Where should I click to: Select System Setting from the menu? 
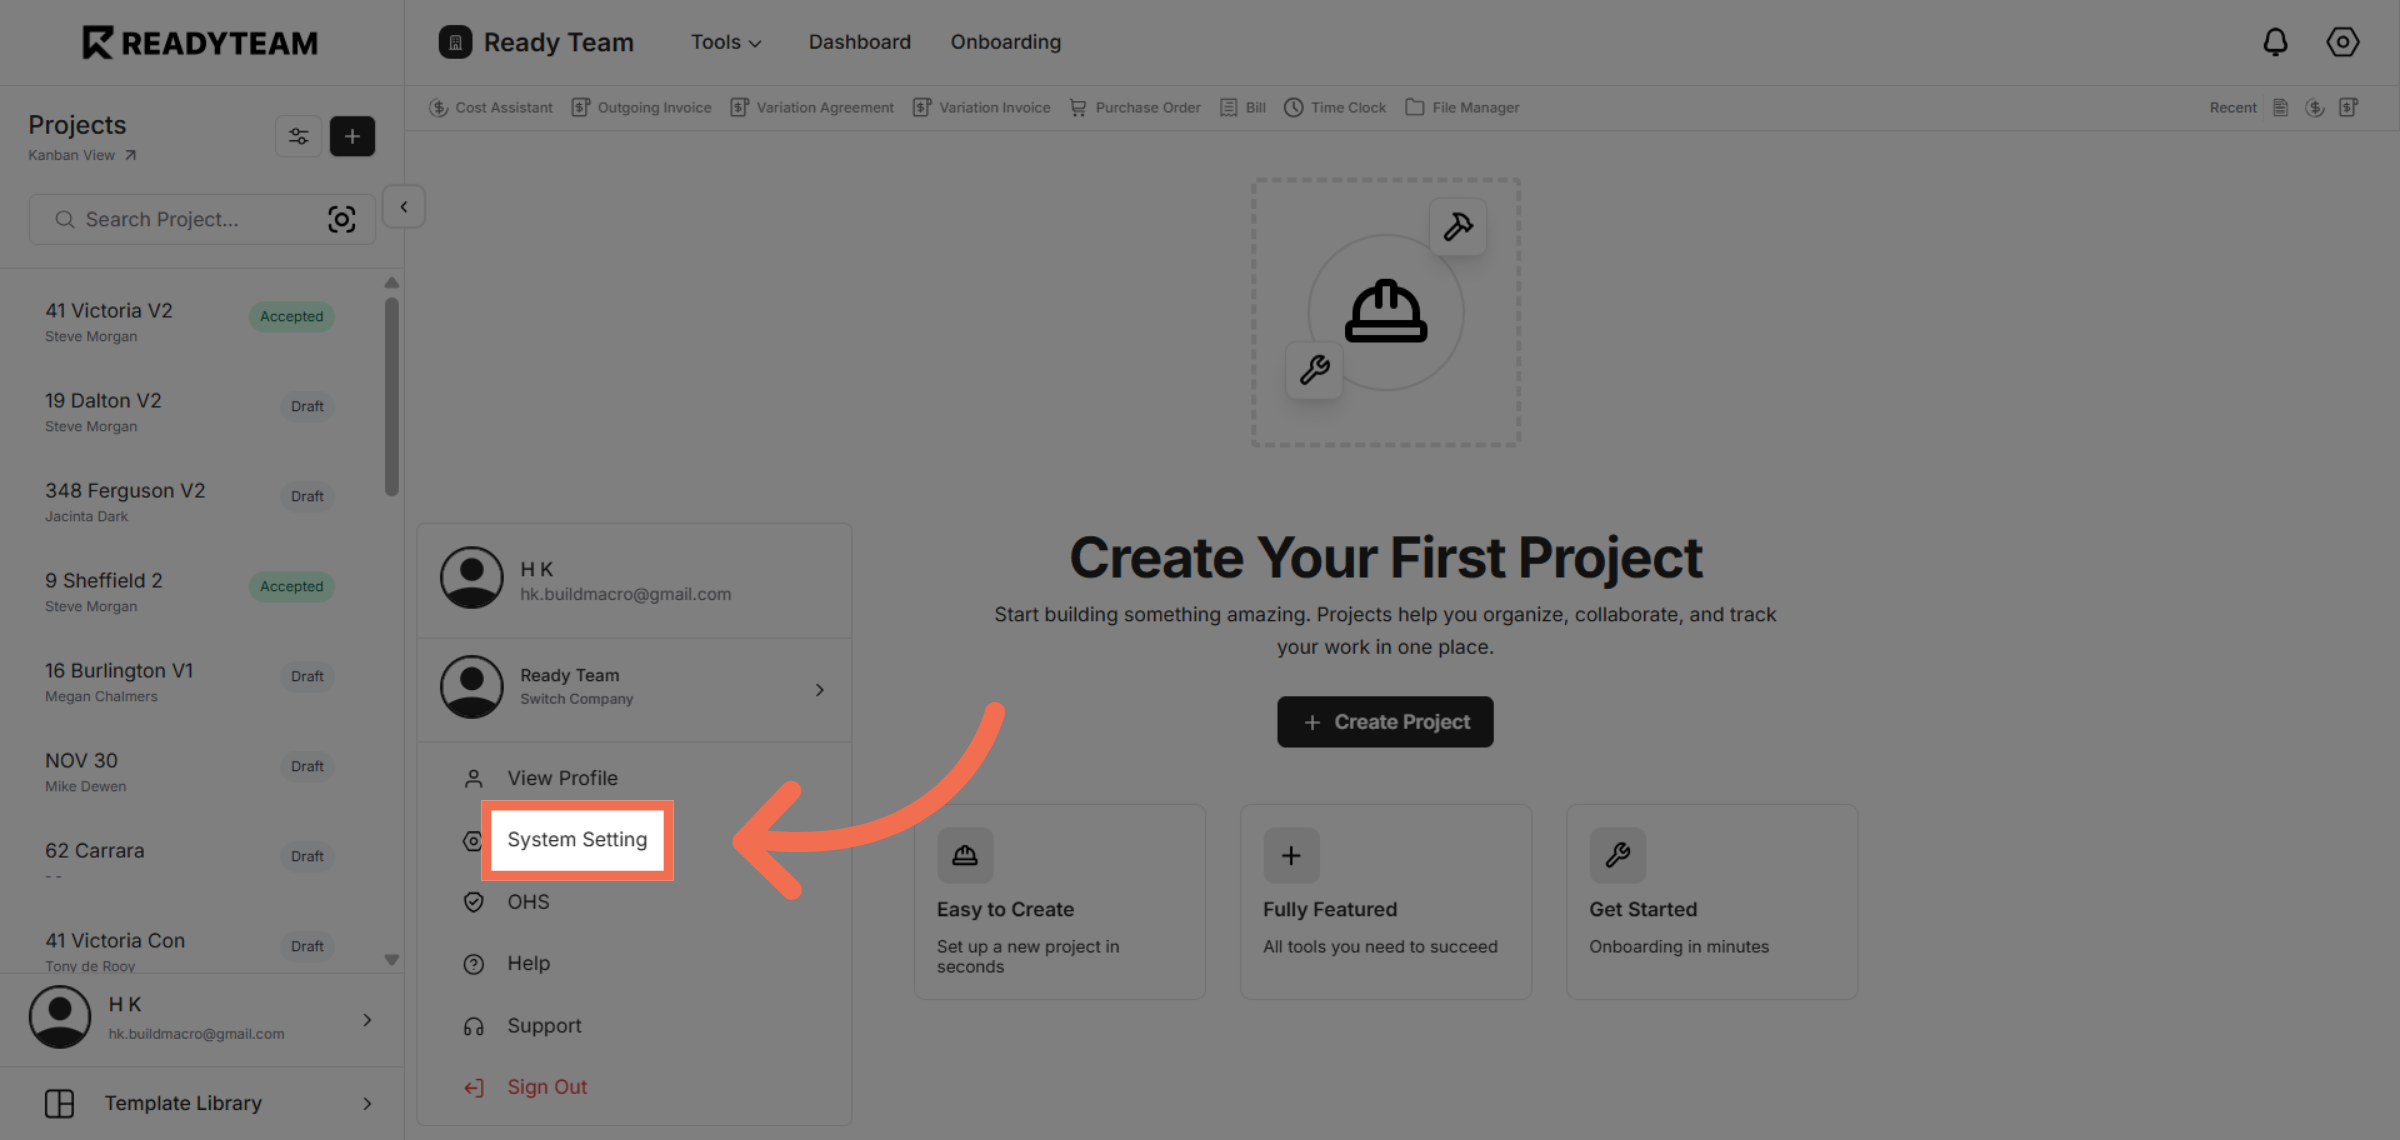pyautogui.click(x=577, y=840)
